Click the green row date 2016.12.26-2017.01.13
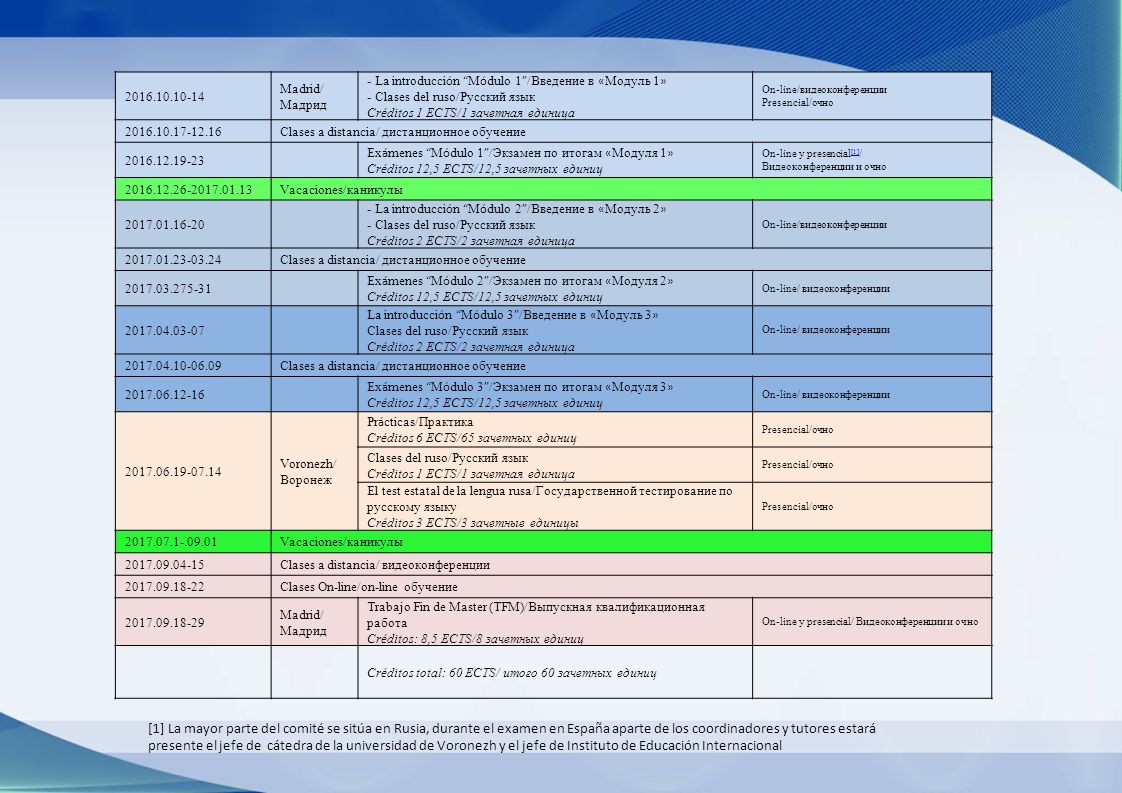Image resolution: width=1122 pixels, height=793 pixels. [x=188, y=190]
